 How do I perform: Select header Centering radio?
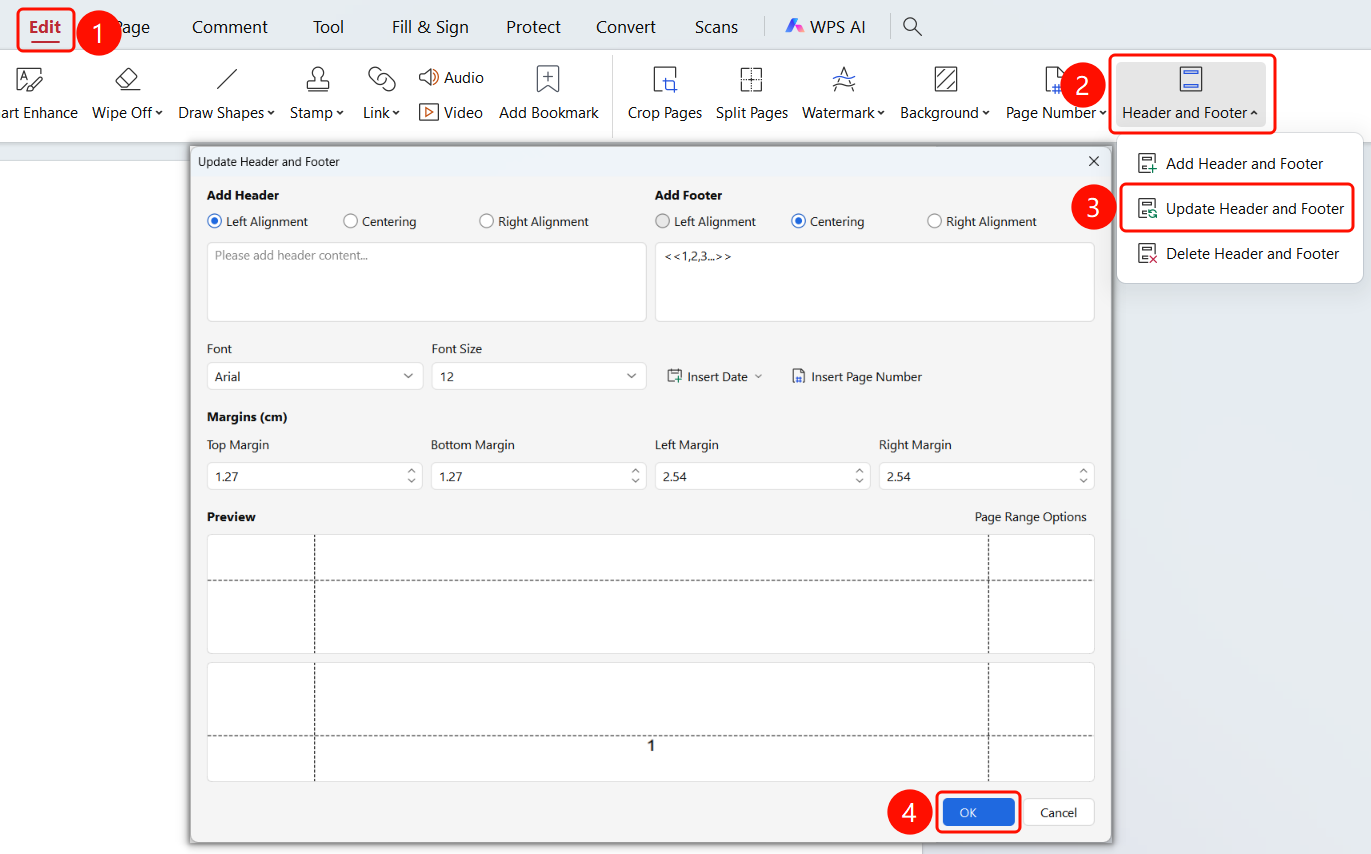[x=350, y=222]
